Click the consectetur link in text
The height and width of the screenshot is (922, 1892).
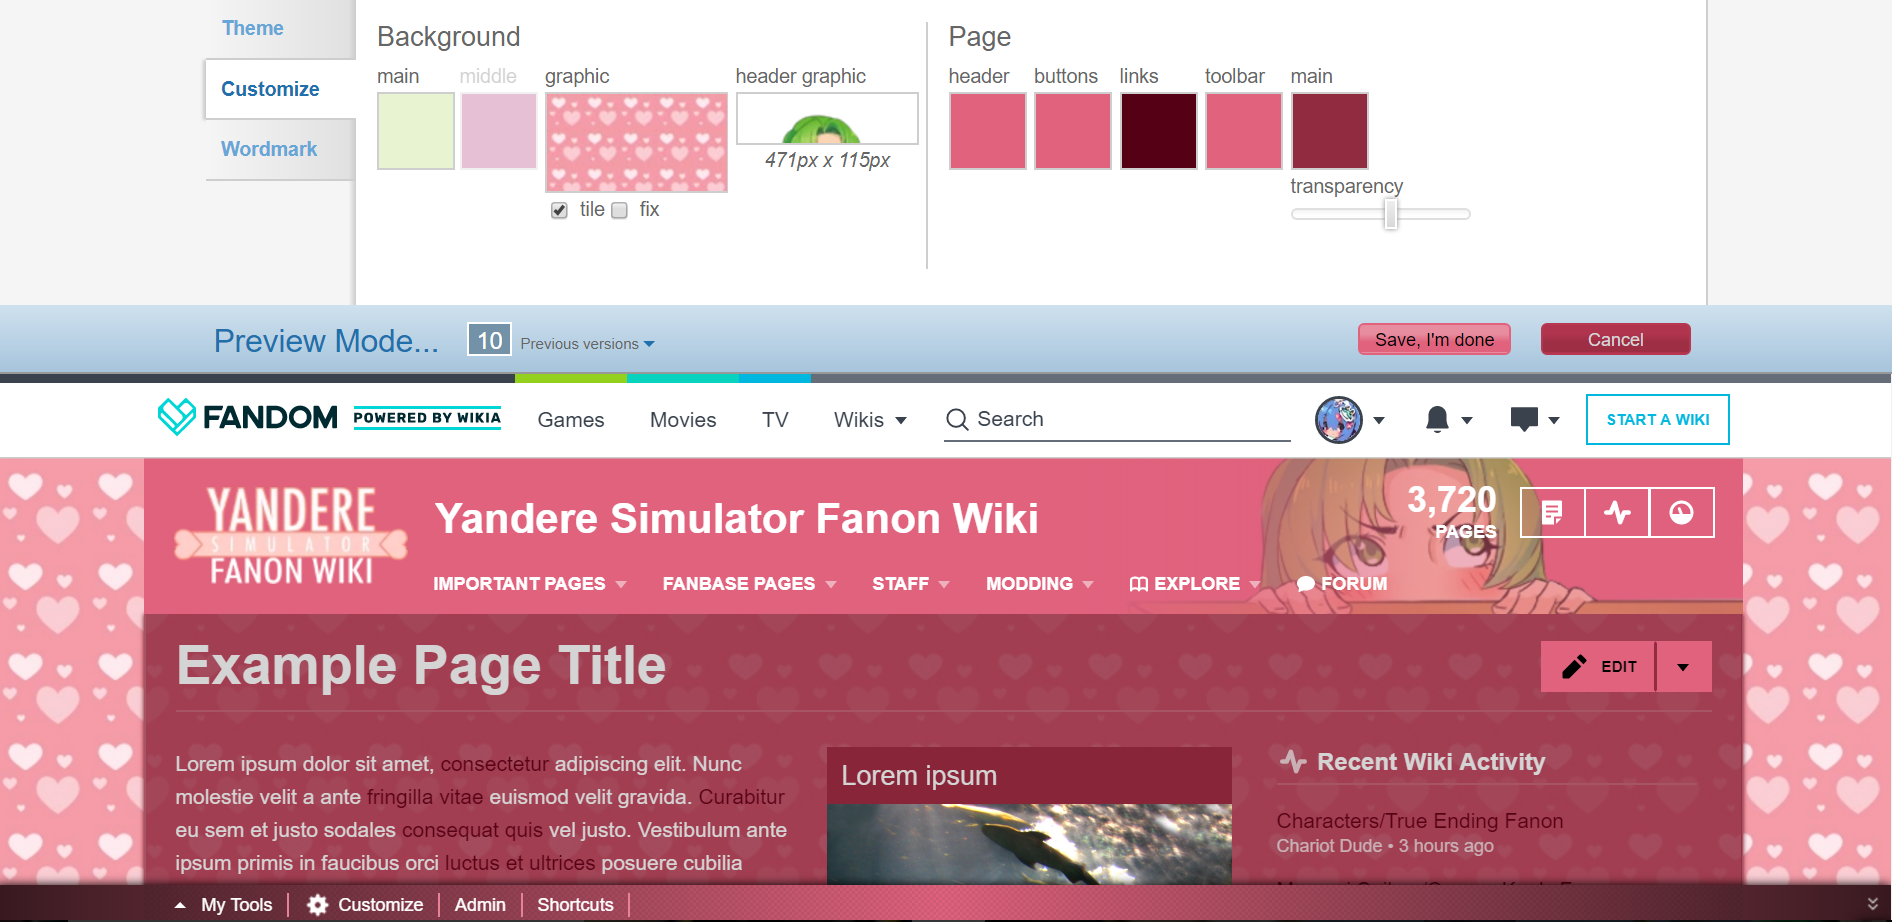point(494,764)
